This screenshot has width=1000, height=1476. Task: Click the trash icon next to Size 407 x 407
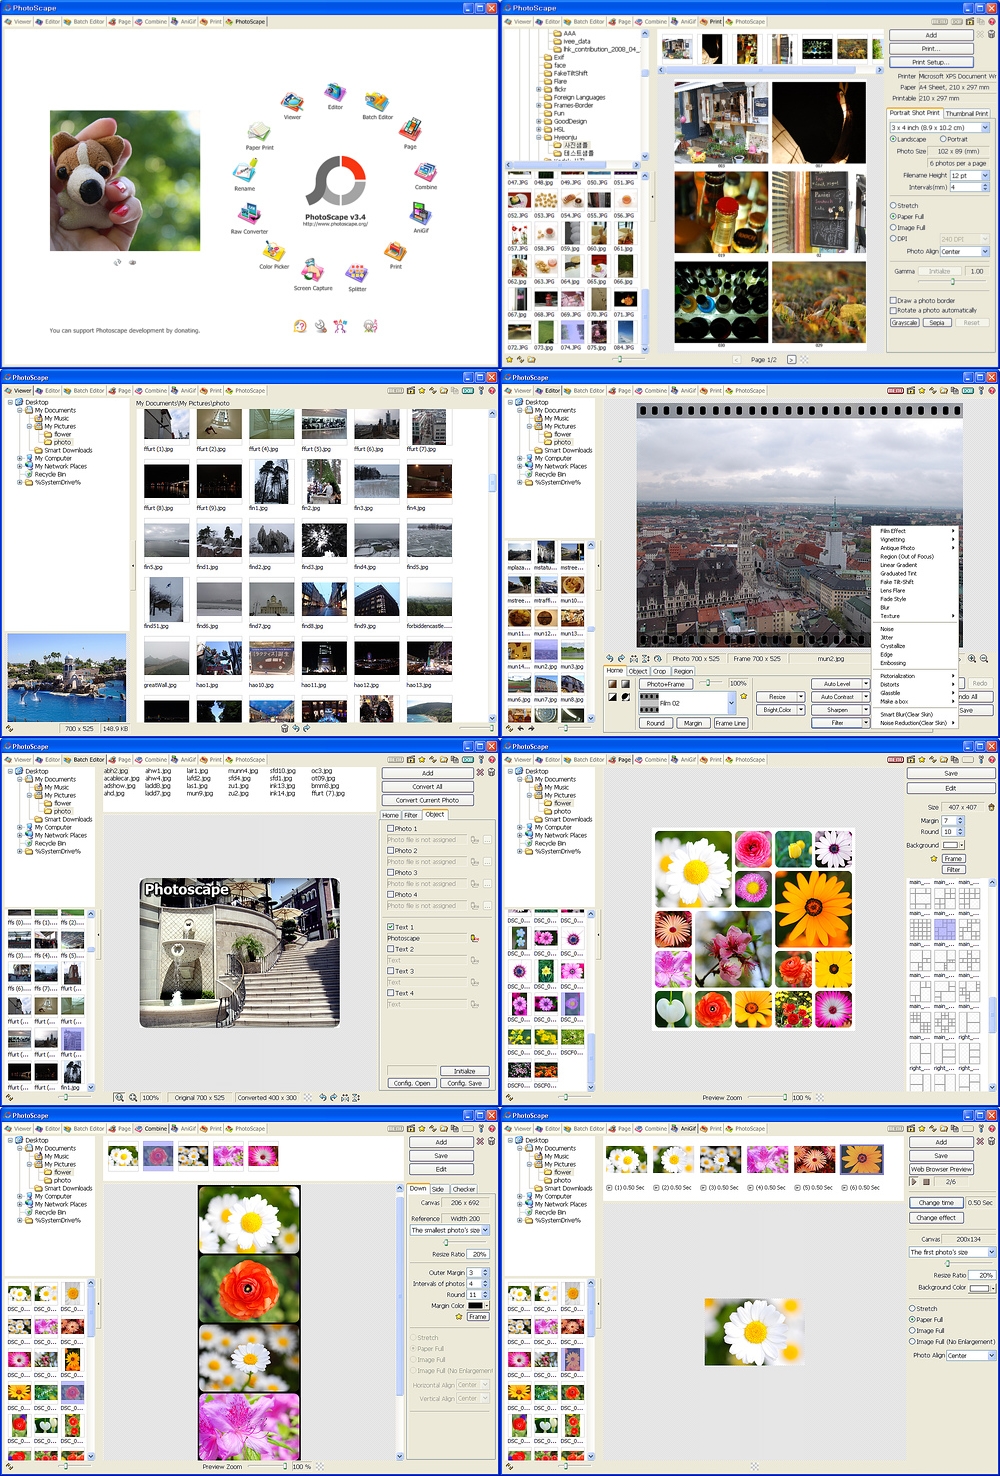click(x=991, y=807)
